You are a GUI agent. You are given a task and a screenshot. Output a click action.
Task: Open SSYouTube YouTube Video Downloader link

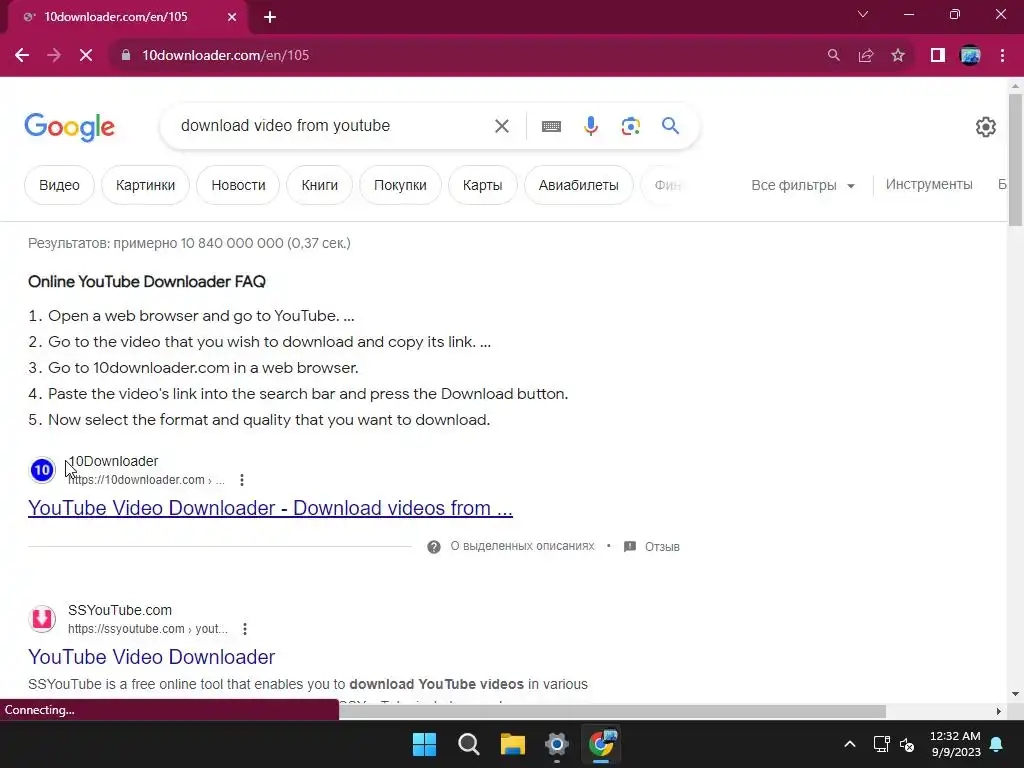[x=152, y=656]
